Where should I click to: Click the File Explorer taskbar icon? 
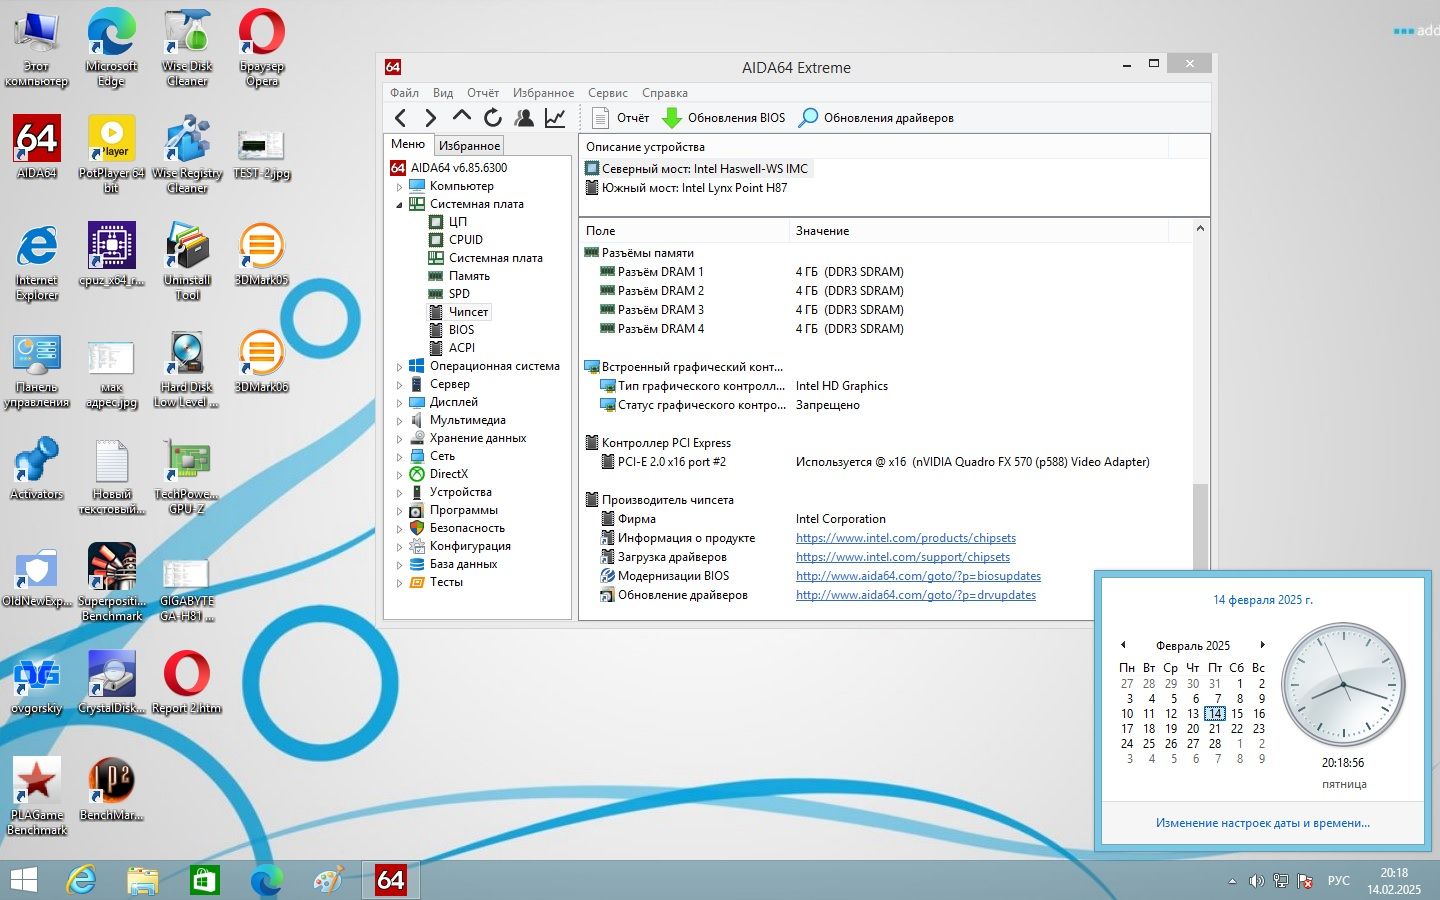pyautogui.click(x=143, y=880)
